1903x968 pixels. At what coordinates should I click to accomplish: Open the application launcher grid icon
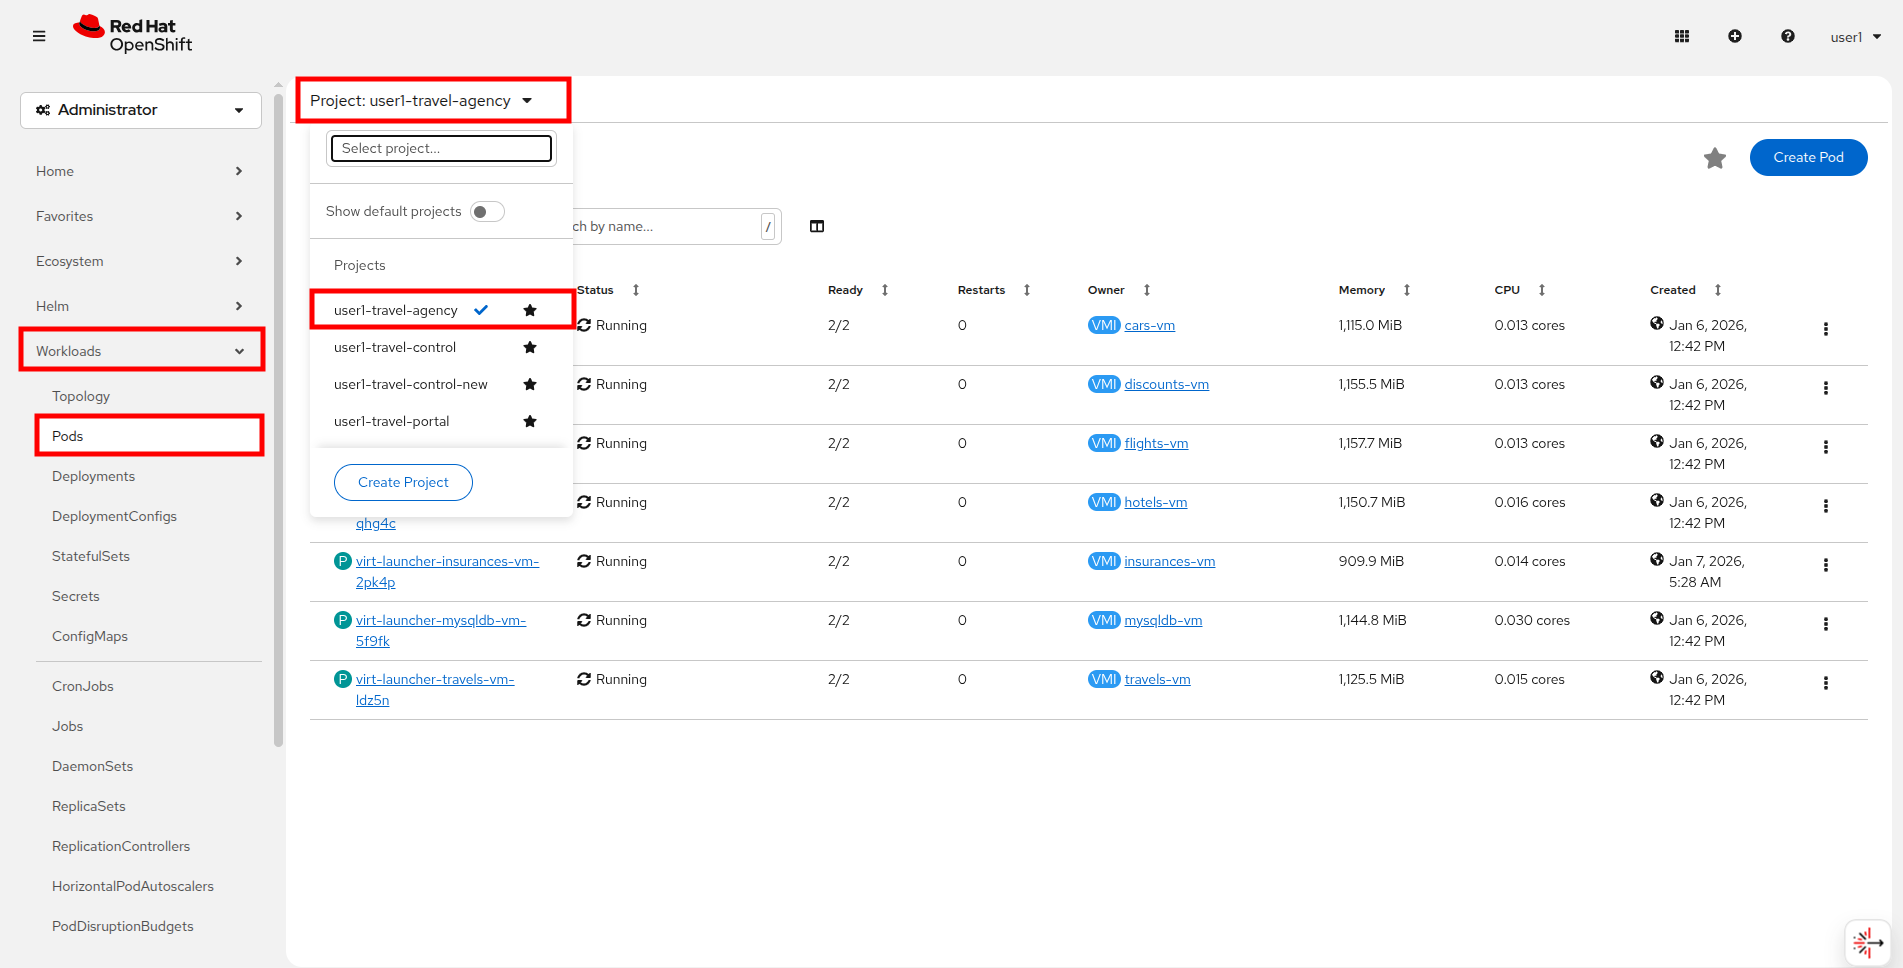[x=1682, y=37]
